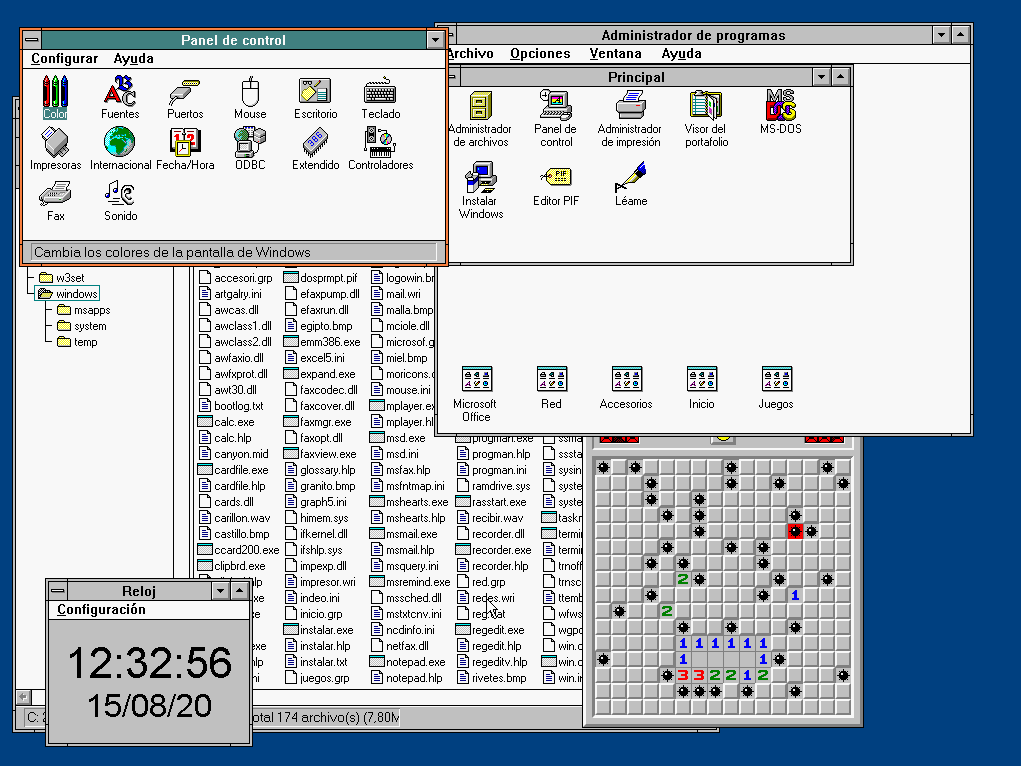Open the Fuentes applet in Panel de control

120,96
